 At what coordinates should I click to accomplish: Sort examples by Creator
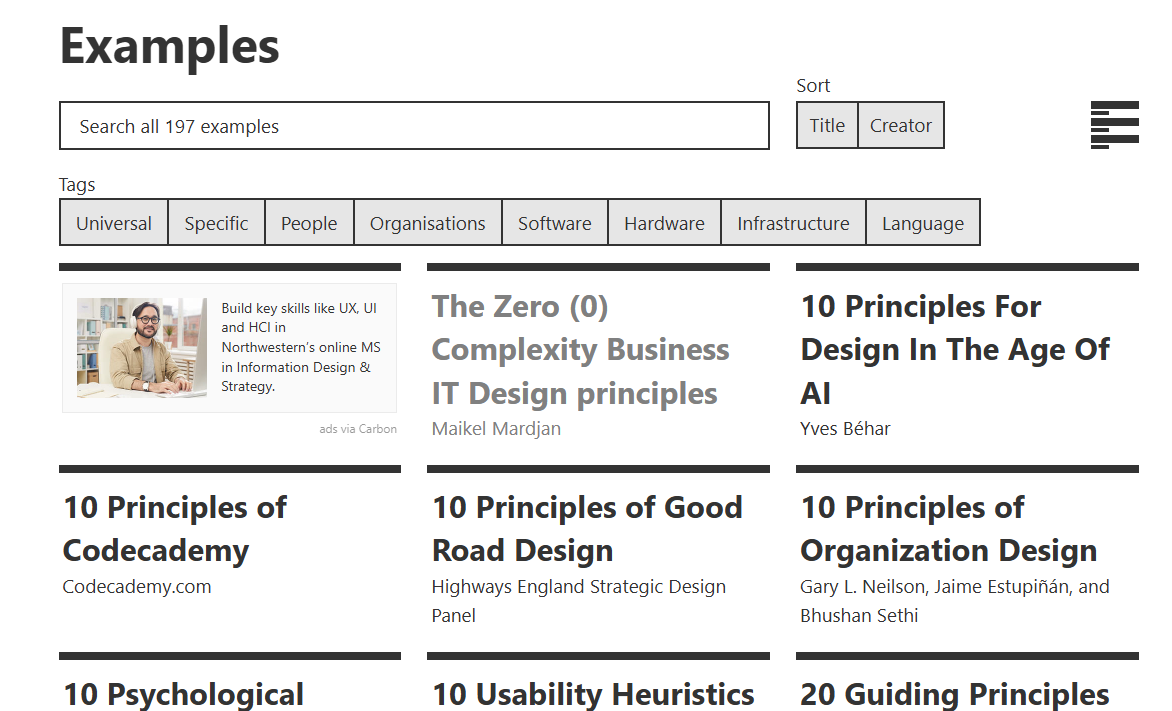[x=900, y=126]
